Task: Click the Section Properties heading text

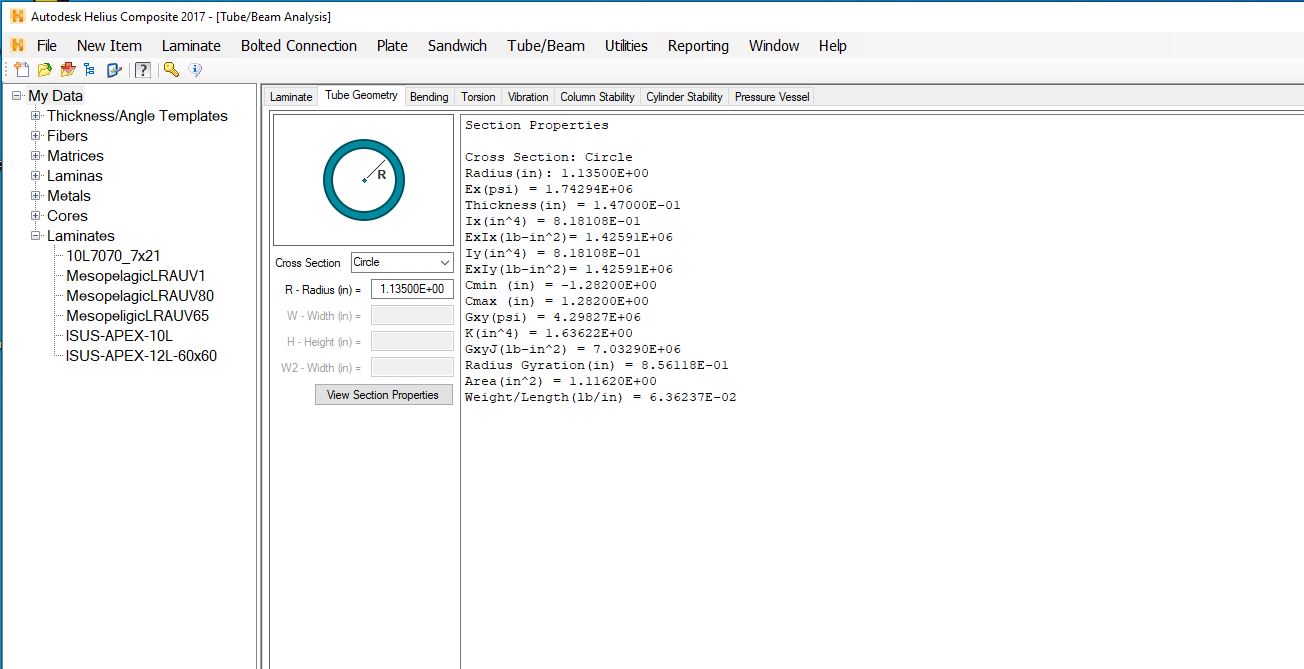Action: (537, 125)
